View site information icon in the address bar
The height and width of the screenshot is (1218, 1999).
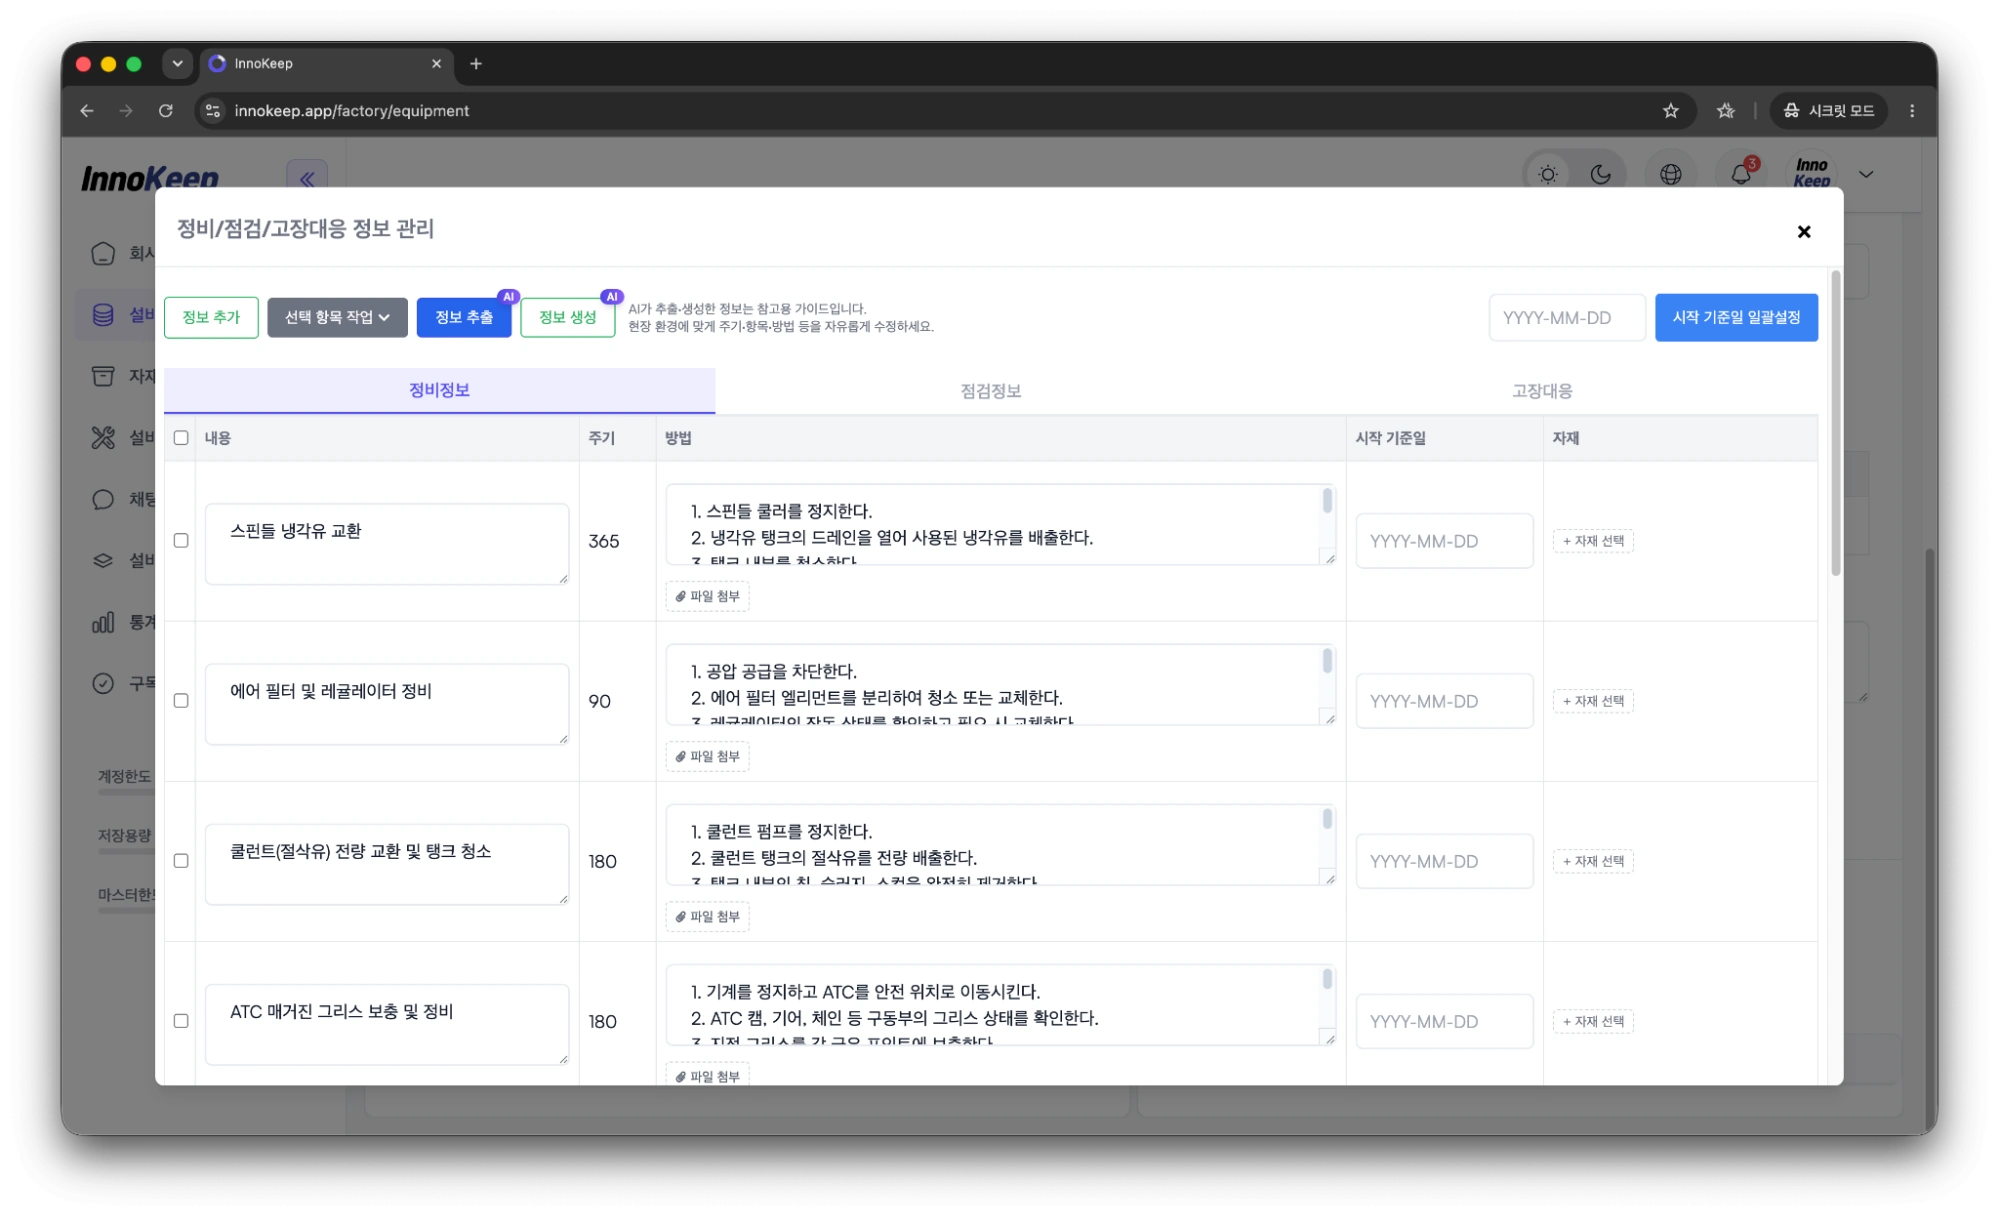212,111
